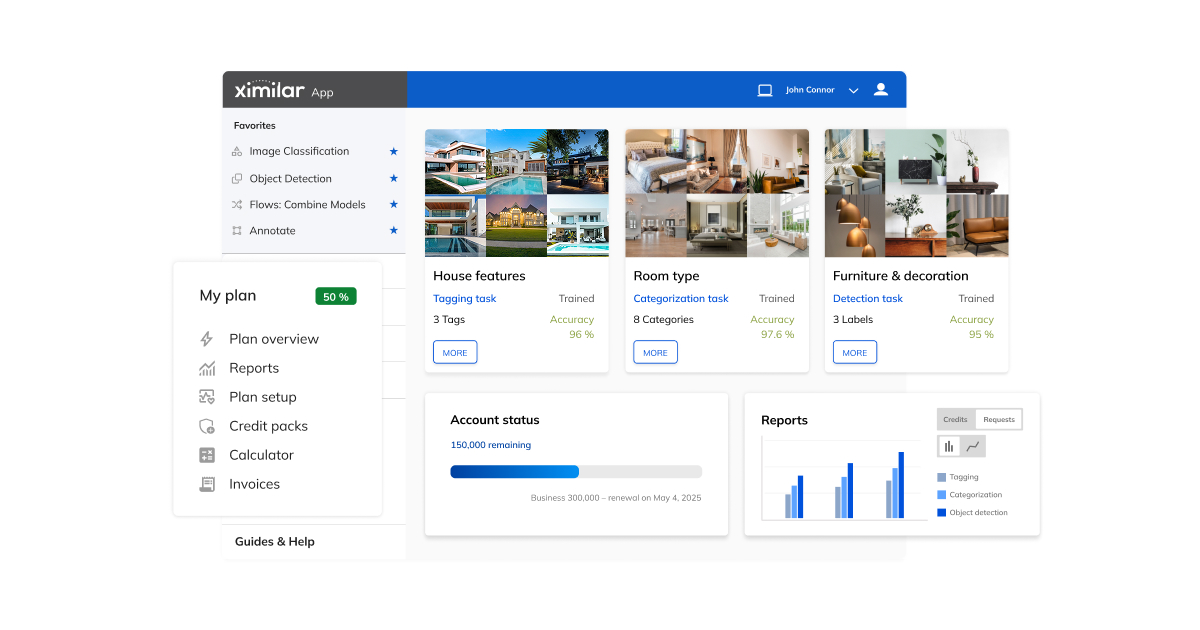Open the Calculator menu entry
Image resolution: width=1200 pixels, height=630 pixels.
tap(261, 455)
